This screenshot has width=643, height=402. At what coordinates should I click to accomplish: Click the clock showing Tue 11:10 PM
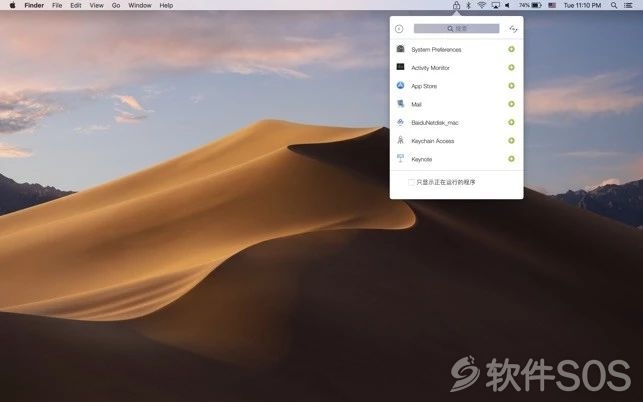coord(582,5)
